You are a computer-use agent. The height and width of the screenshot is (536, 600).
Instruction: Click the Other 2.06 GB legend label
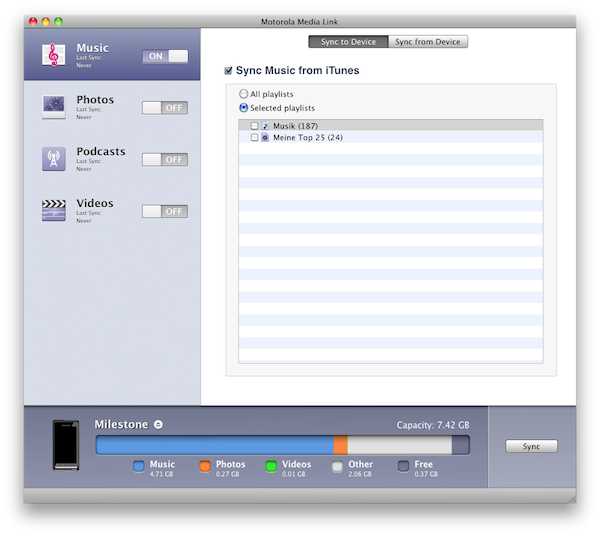[360, 468]
